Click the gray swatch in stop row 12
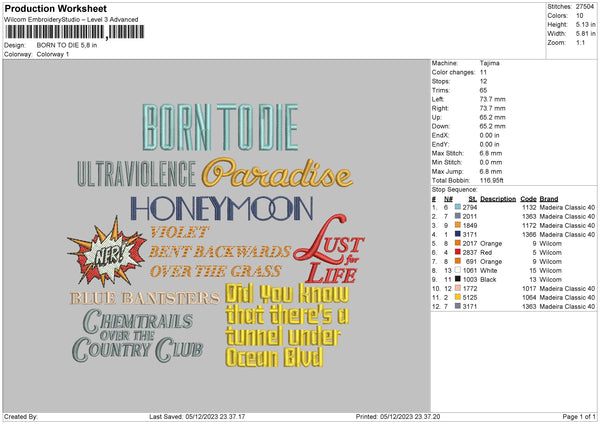This screenshot has width=600, height=424. click(x=458, y=306)
